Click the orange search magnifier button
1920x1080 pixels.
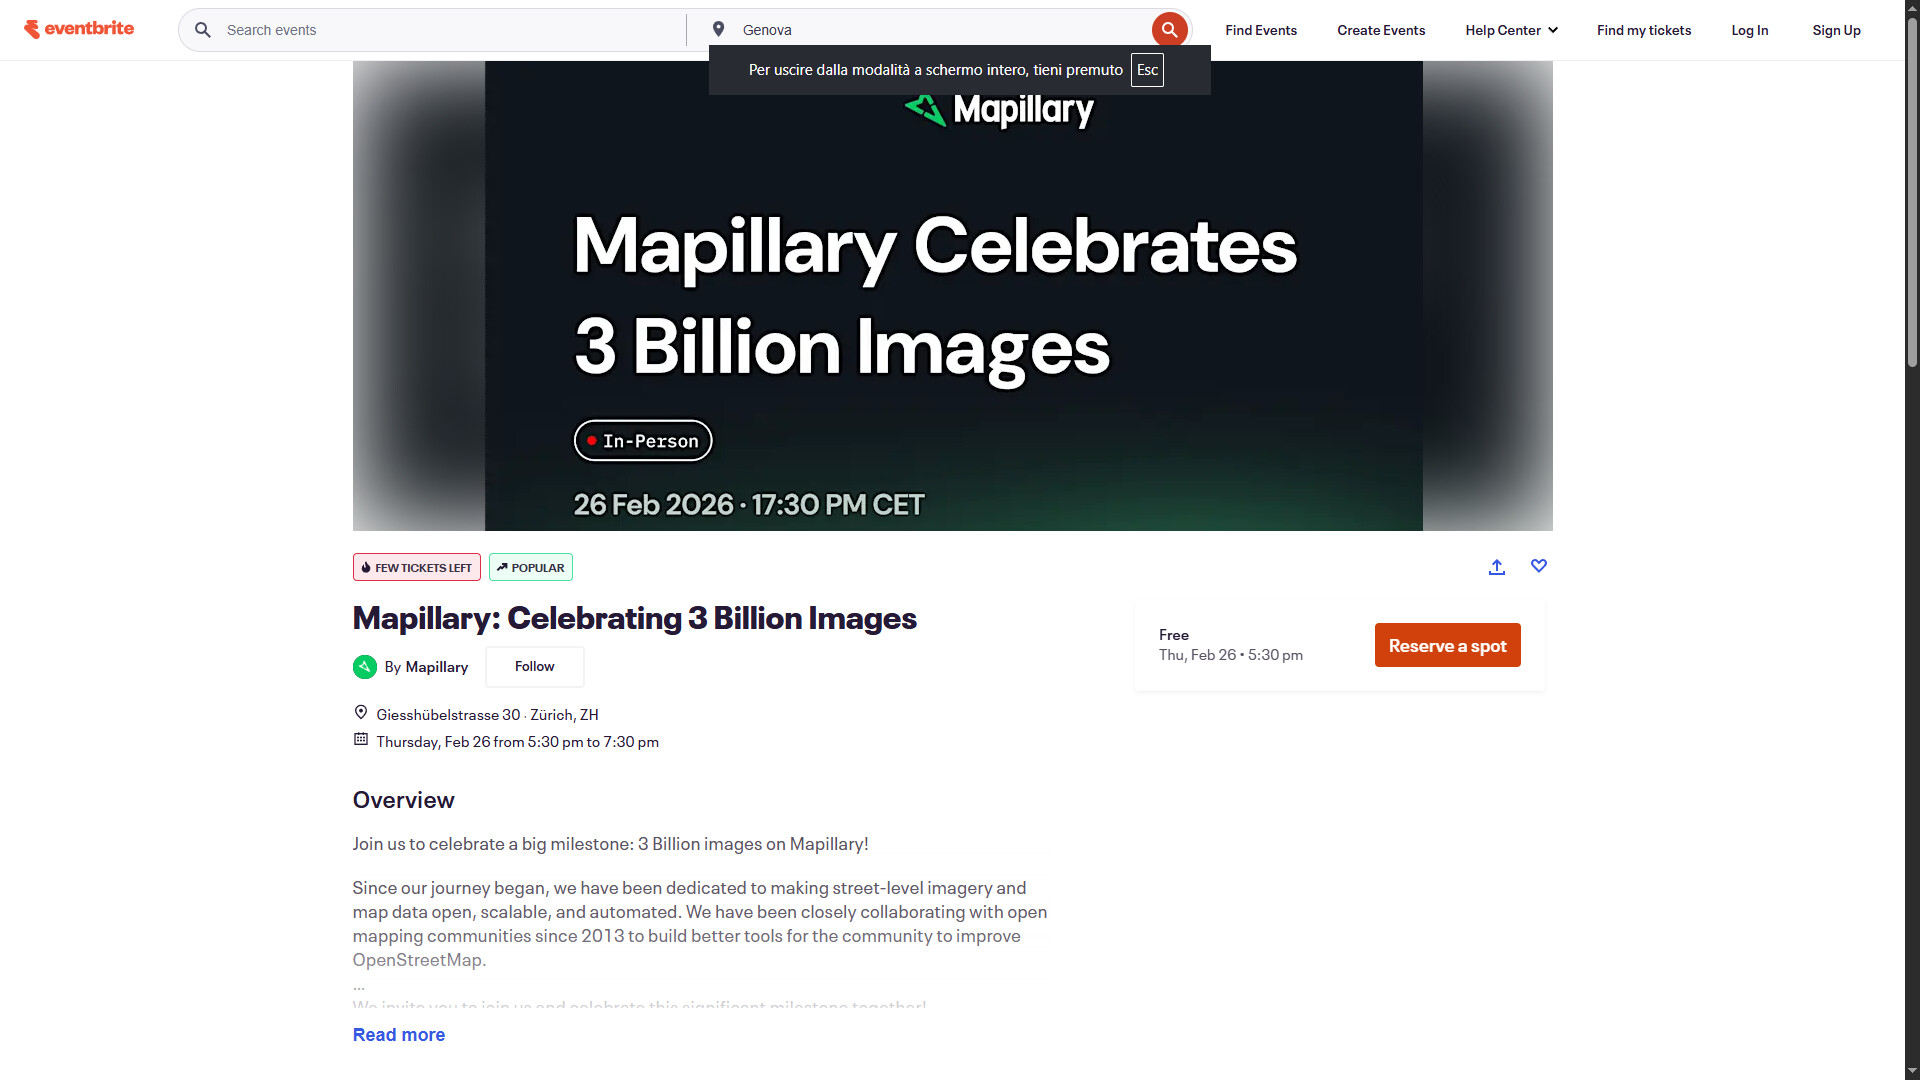1169,30
